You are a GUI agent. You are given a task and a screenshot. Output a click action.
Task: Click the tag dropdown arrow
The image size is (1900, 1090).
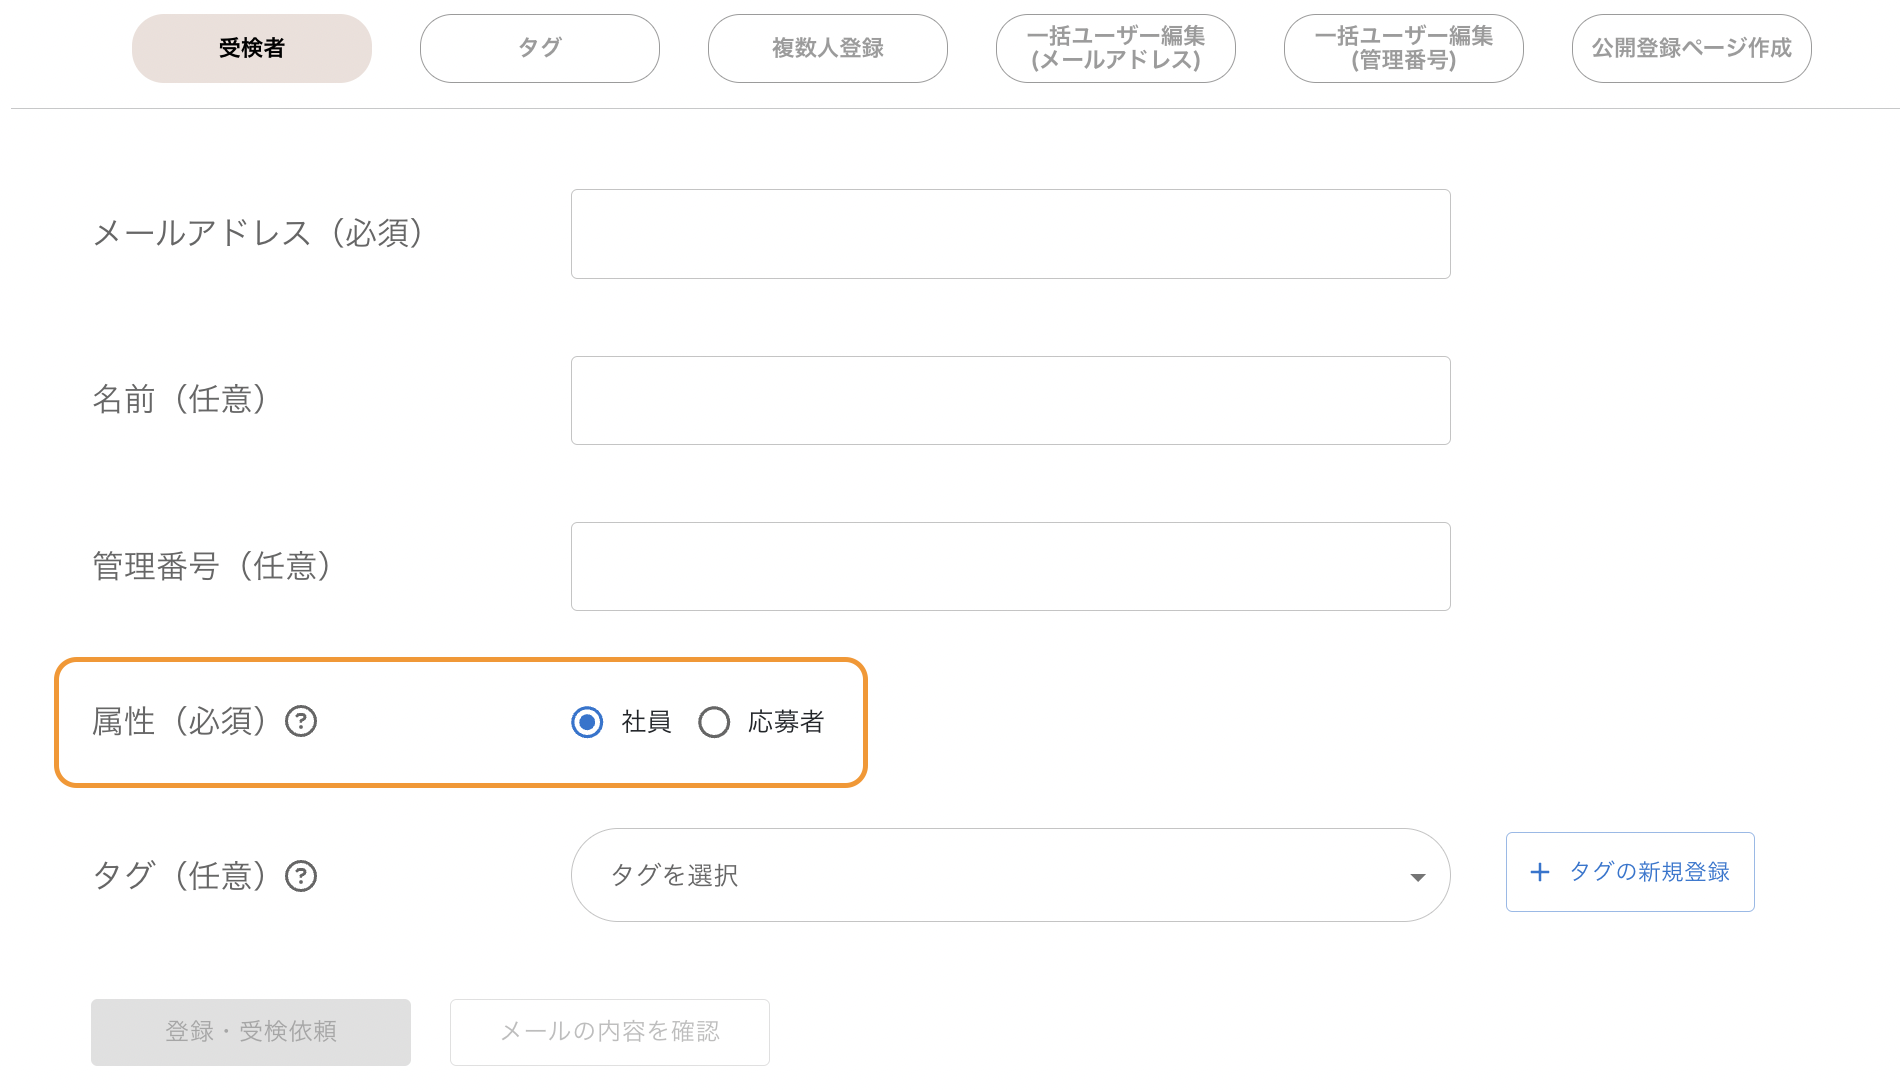click(x=1417, y=877)
